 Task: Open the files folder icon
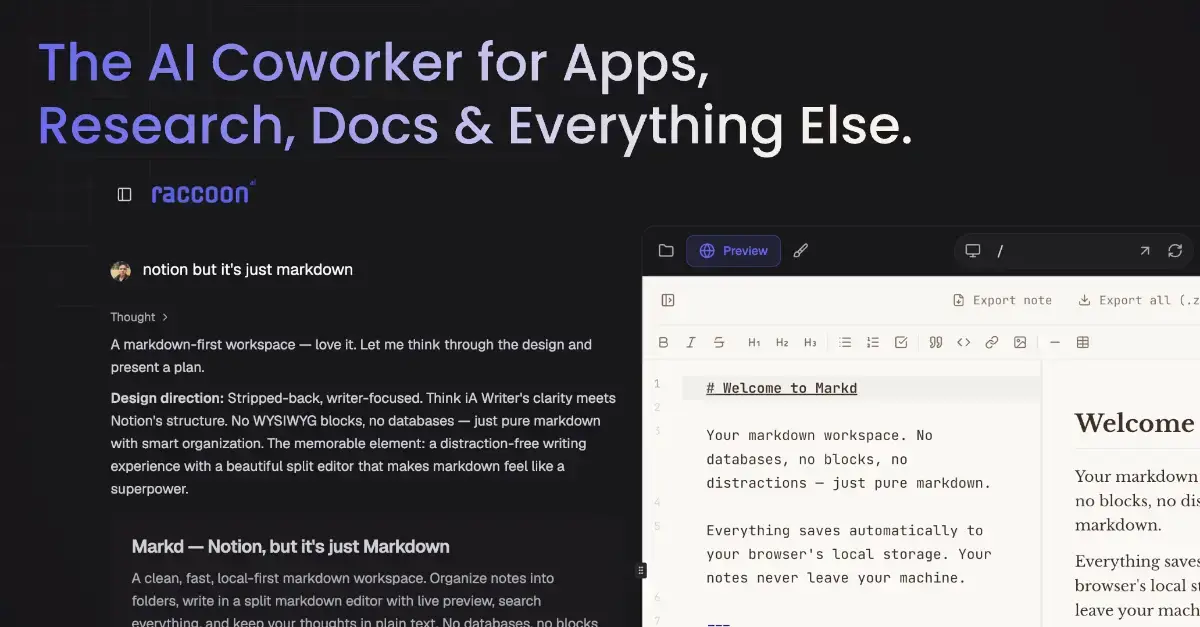[666, 251]
